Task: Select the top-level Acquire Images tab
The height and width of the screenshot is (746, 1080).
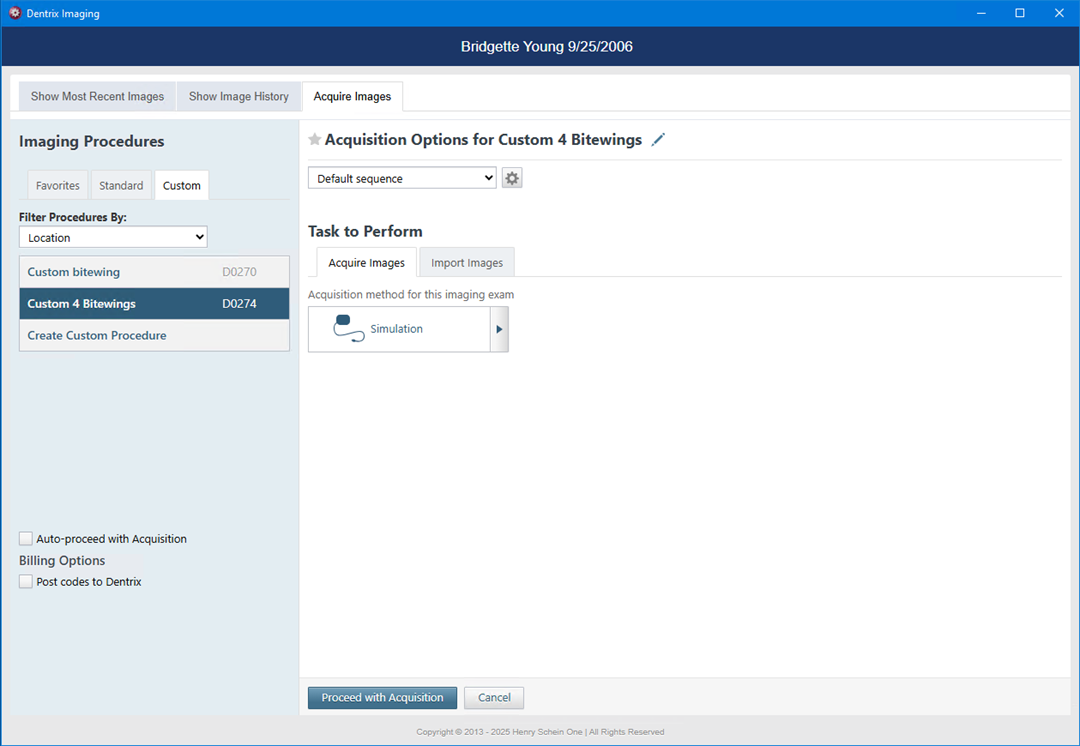Action: pos(352,96)
